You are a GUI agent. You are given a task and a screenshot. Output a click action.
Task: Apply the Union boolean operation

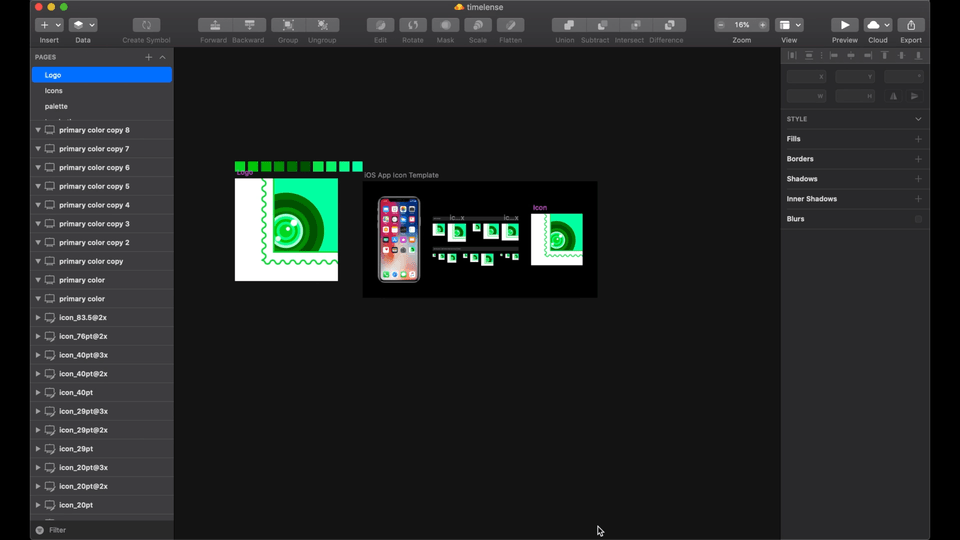click(x=569, y=25)
